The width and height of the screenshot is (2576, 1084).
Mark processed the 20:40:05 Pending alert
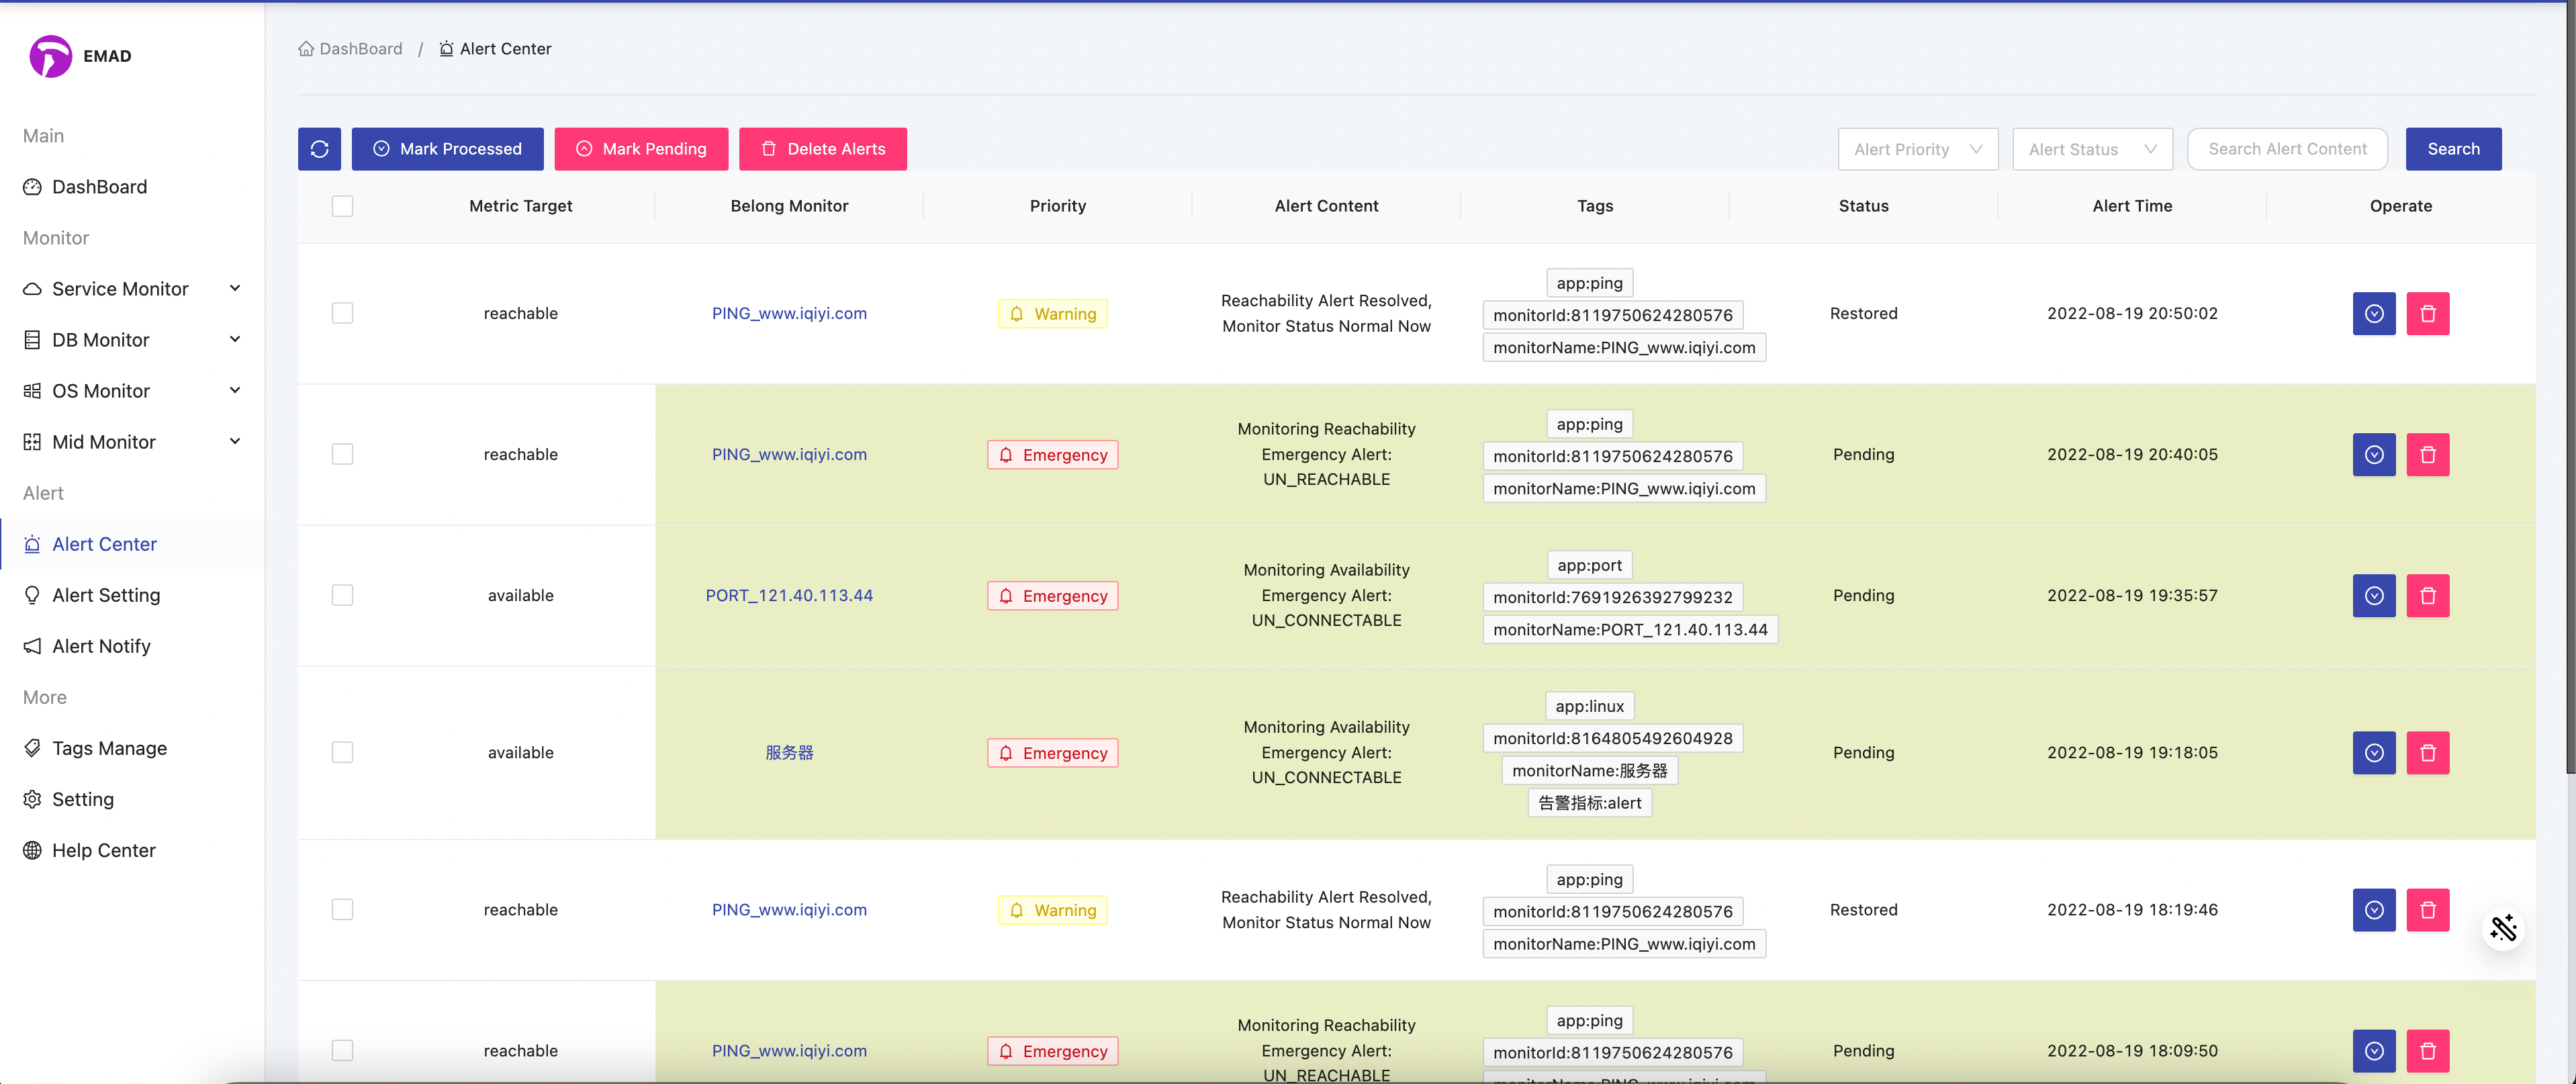(2374, 455)
